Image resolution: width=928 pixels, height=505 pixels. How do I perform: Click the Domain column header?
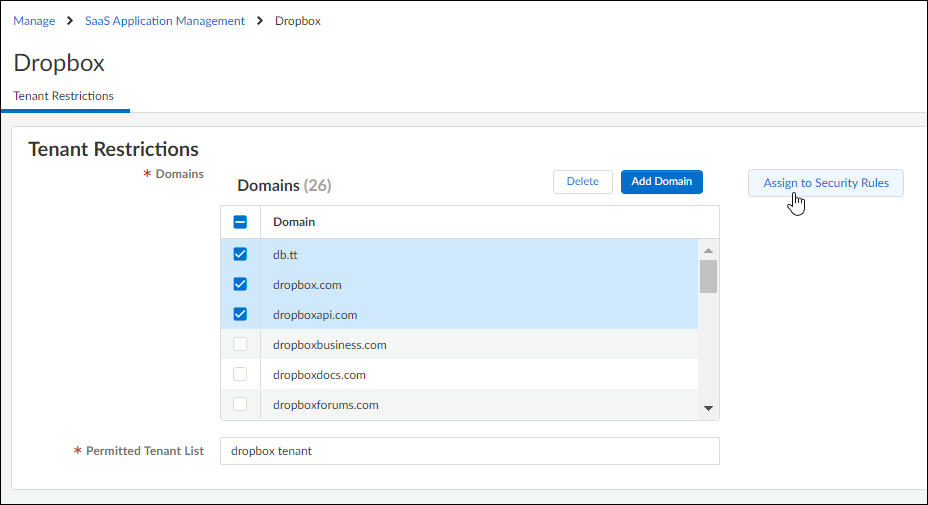294,222
